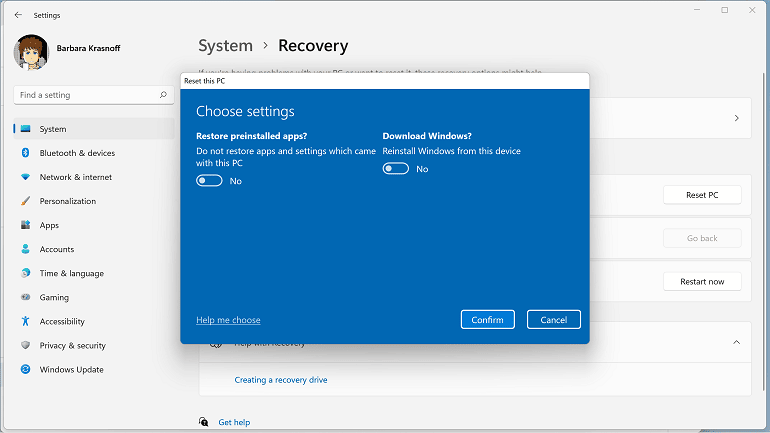Click the breadcrumb chevron separator
This screenshot has width=770, height=433.
coord(266,46)
